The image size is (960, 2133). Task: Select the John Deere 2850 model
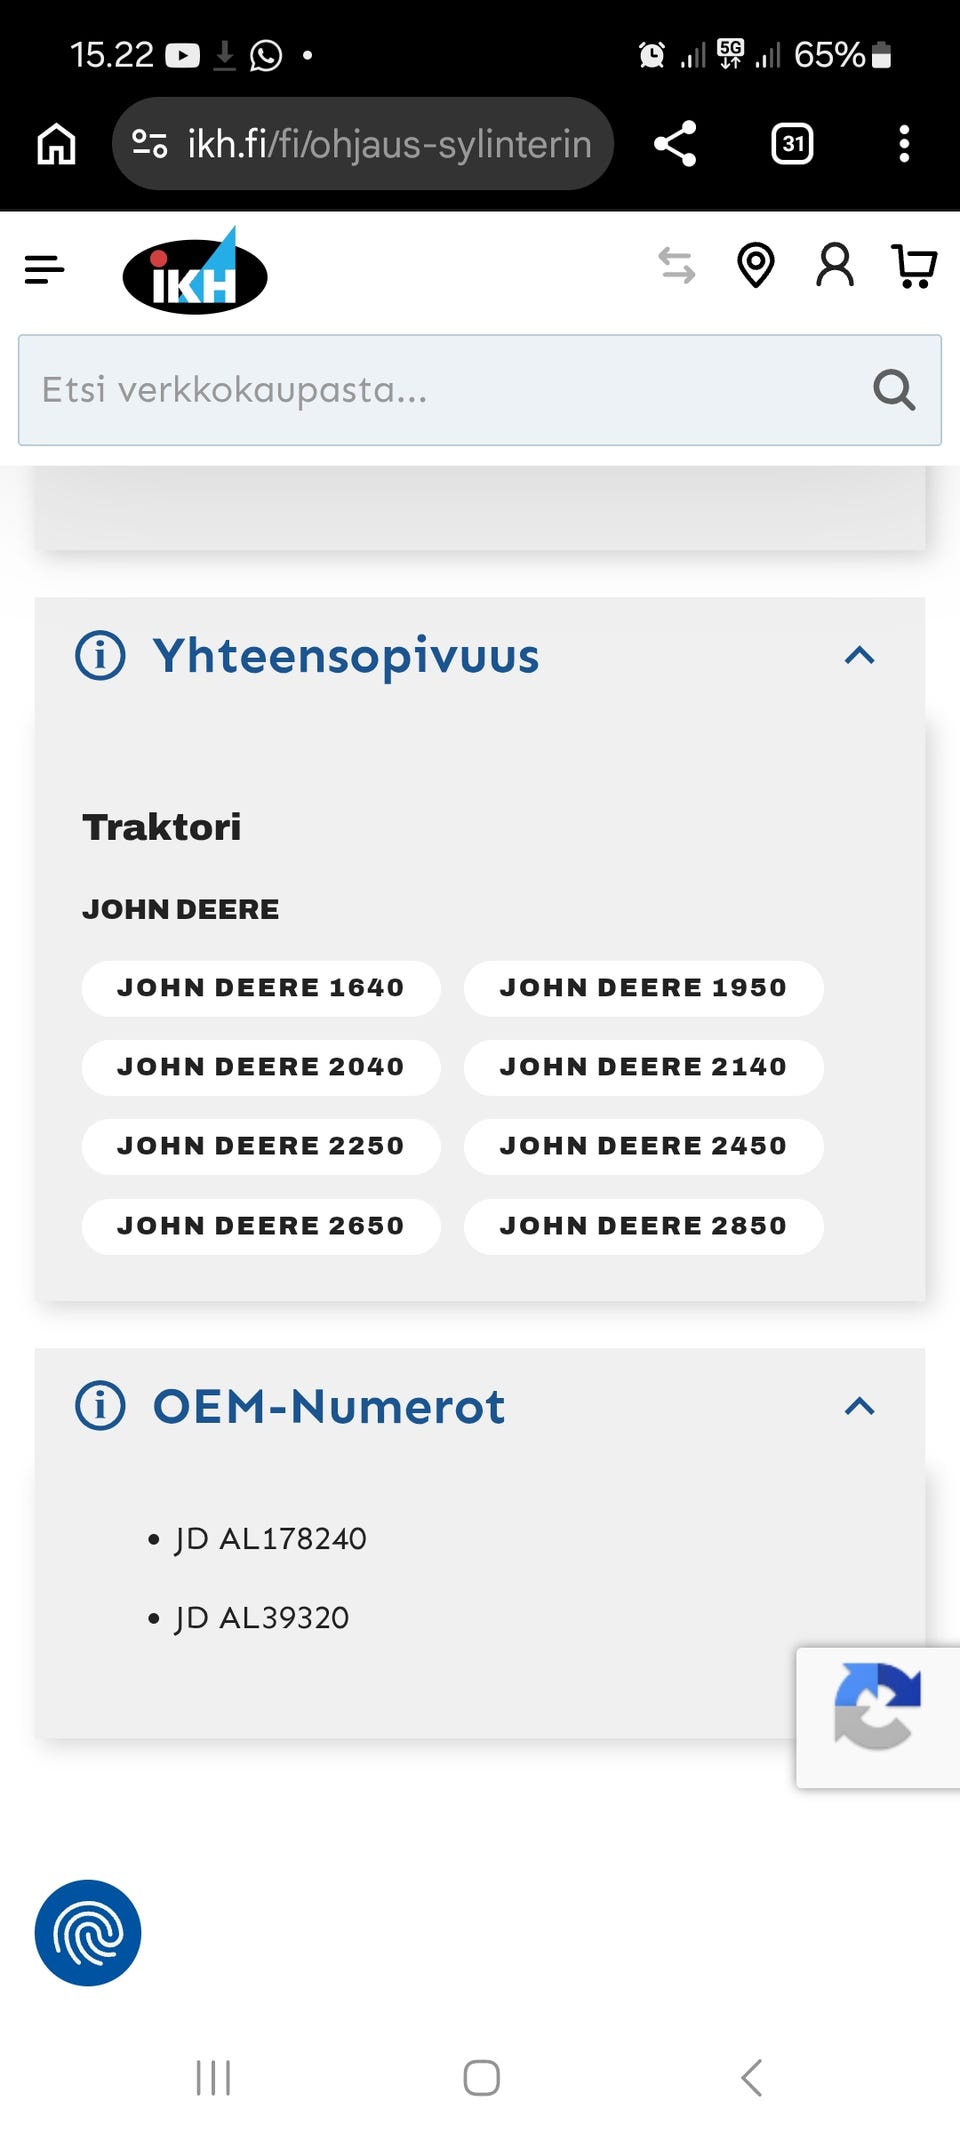(x=643, y=1226)
